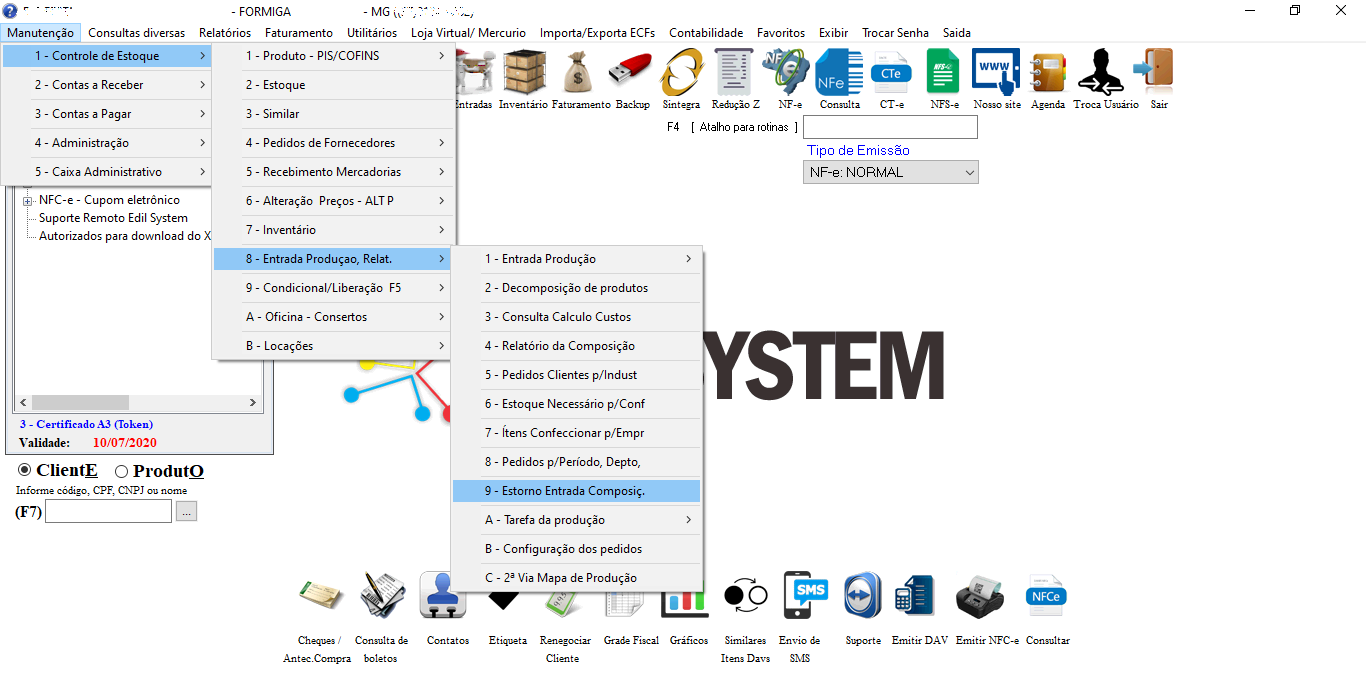Open the Agenda notebook icon

[1047, 74]
